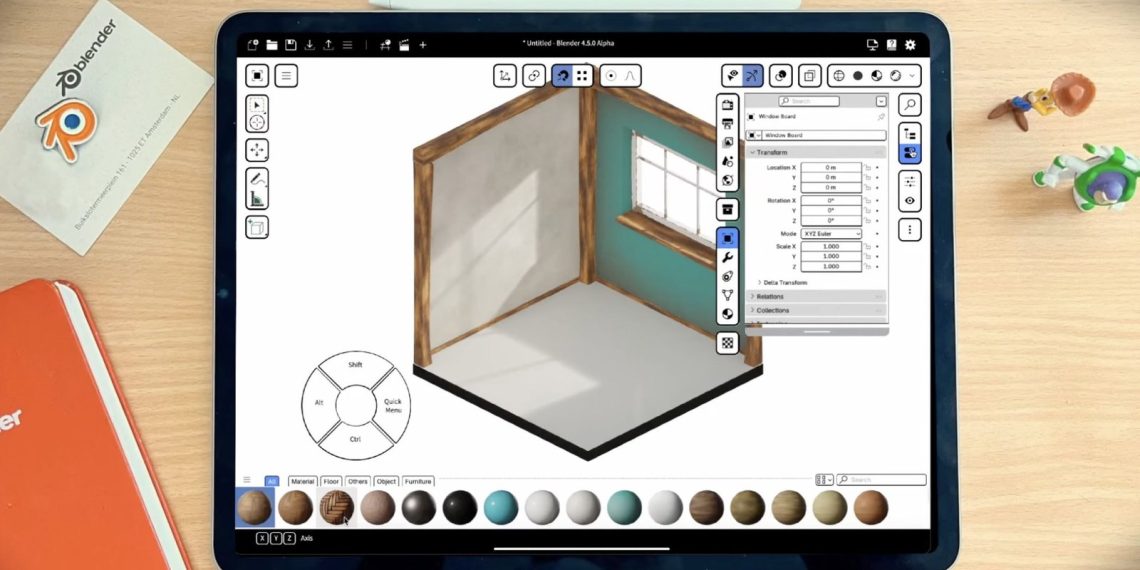
Task: Open the rotation Mode XYZ Euler dropdown
Action: point(830,234)
